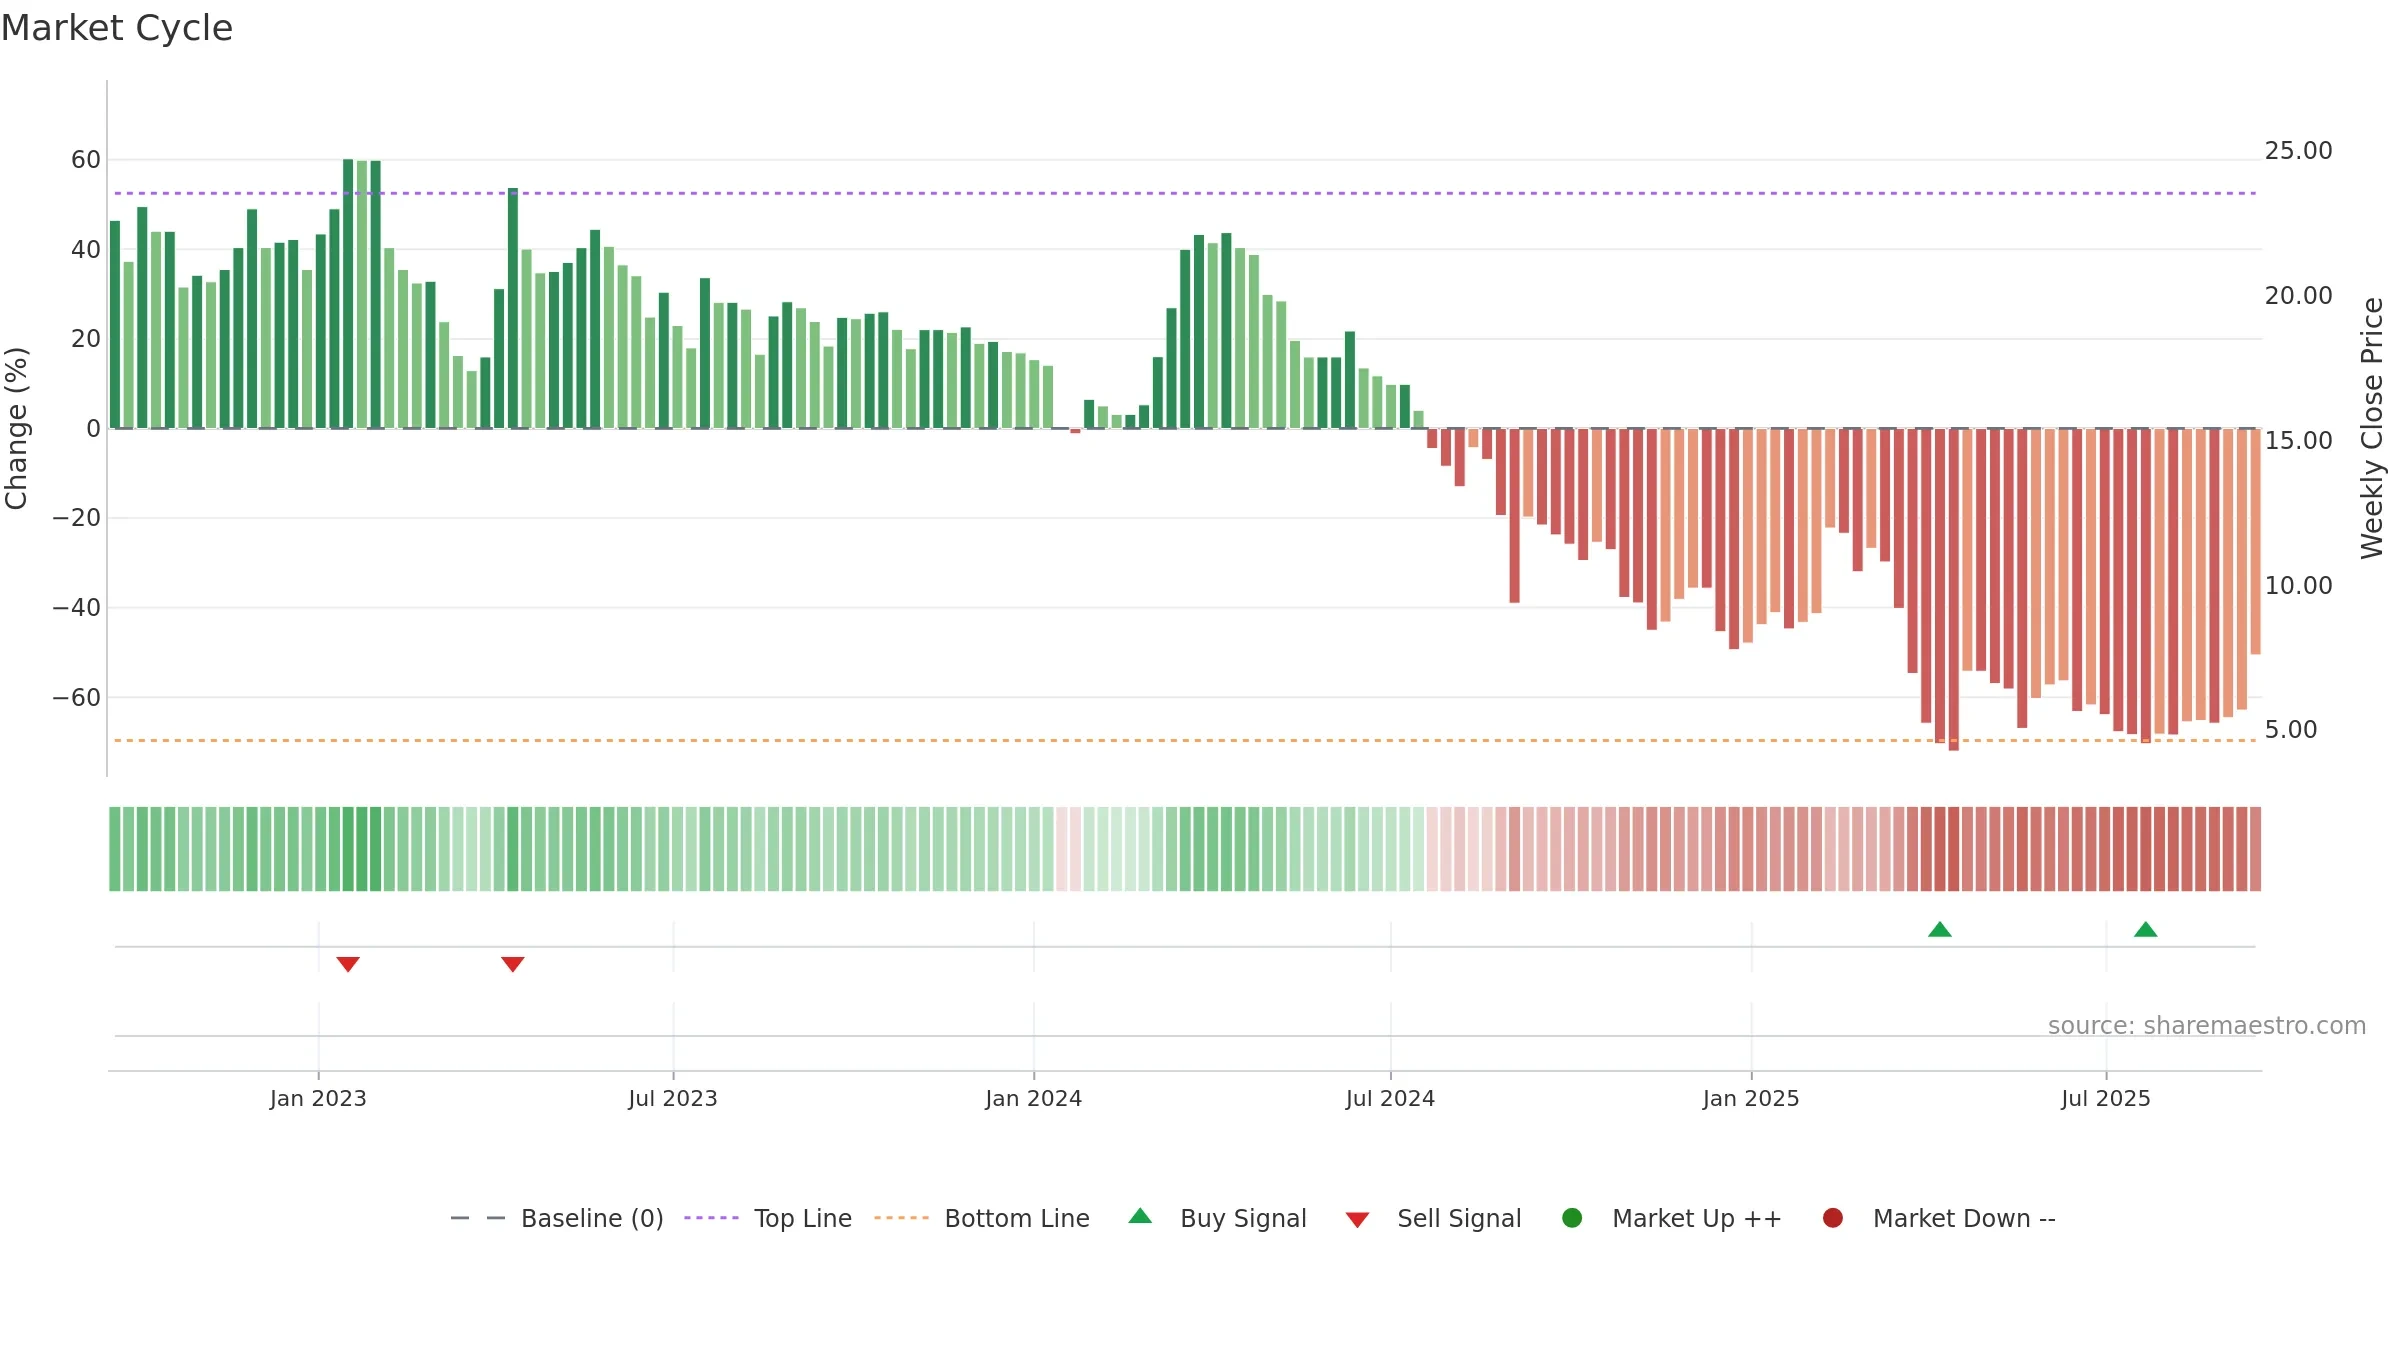Screen dimensions: 2400x1350
Task: Click the Jul 2023 x-axis label
Action: (x=673, y=1099)
